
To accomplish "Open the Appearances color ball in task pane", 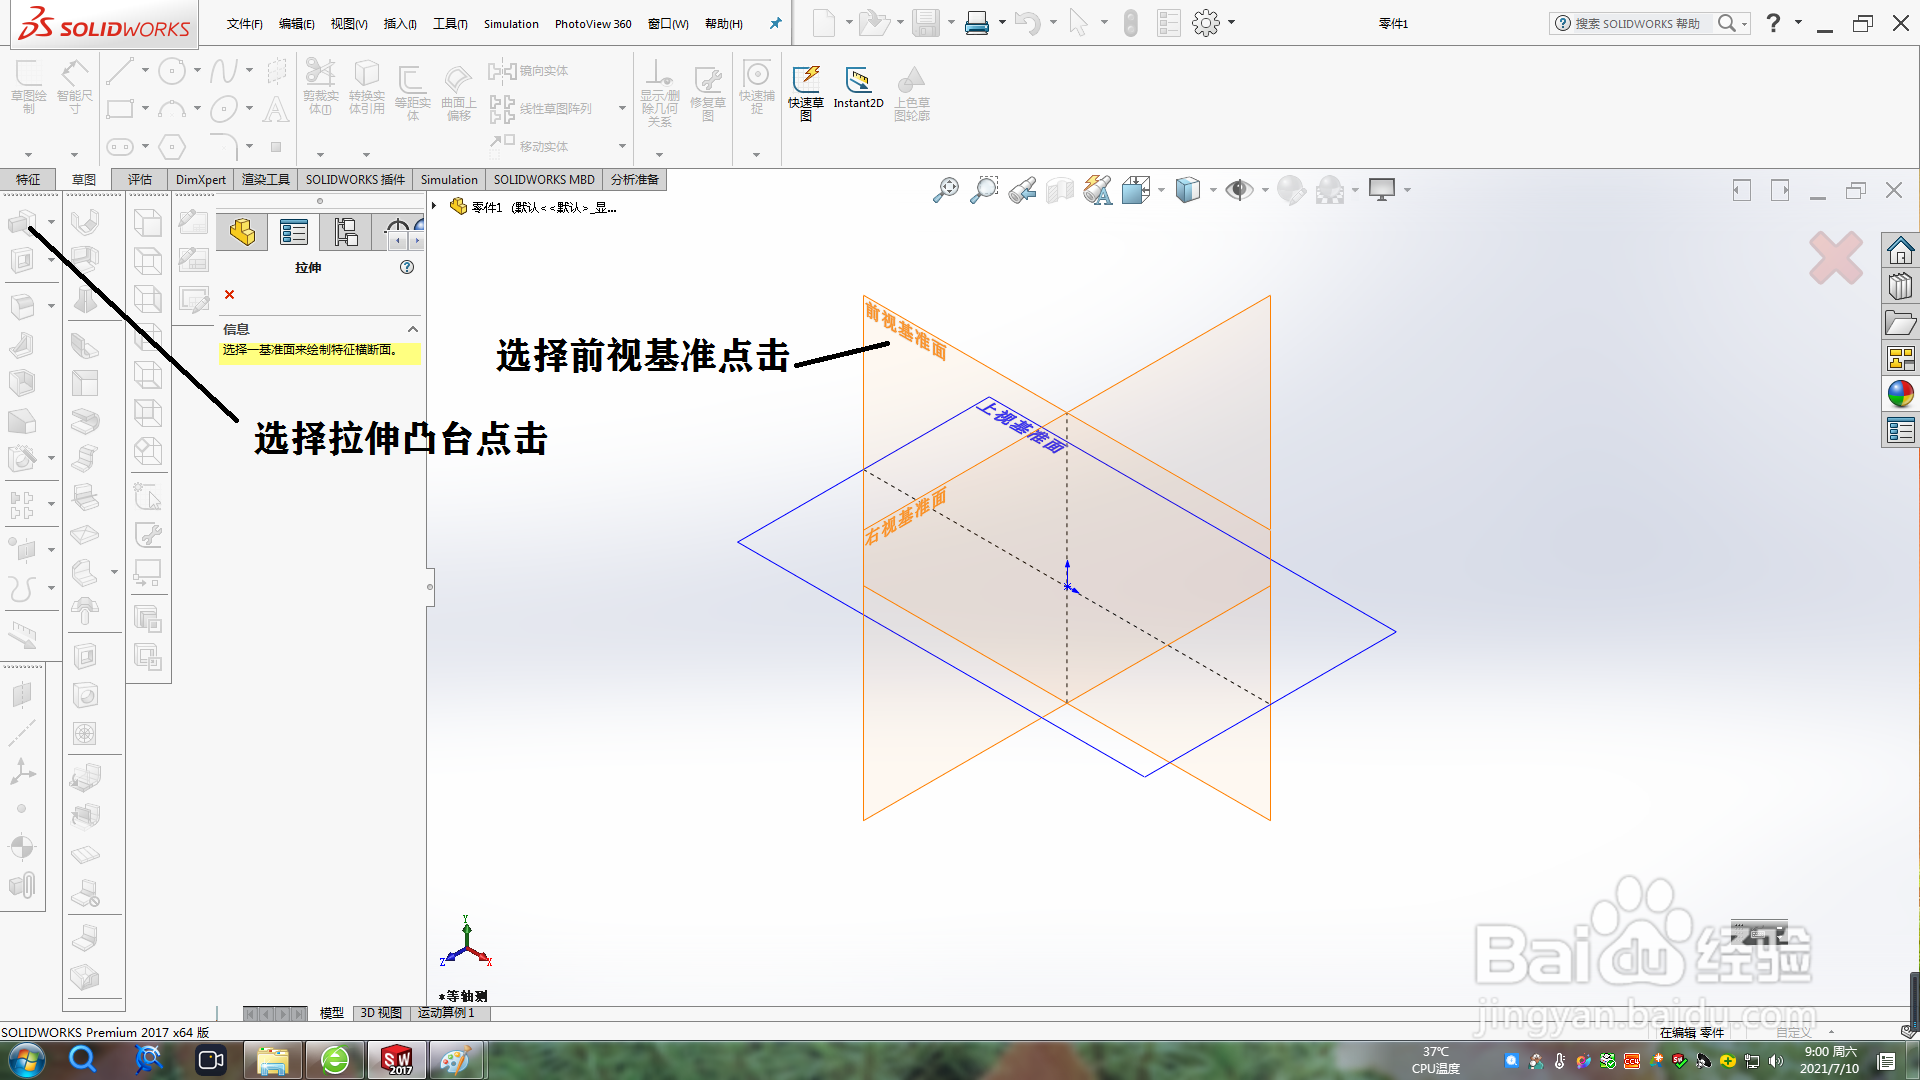I will pyautogui.click(x=1900, y=394).
